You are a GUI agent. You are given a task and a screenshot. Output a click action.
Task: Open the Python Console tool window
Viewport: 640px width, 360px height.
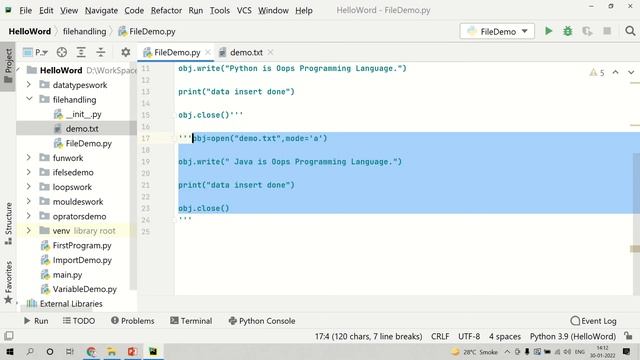(x=262, y=321)
